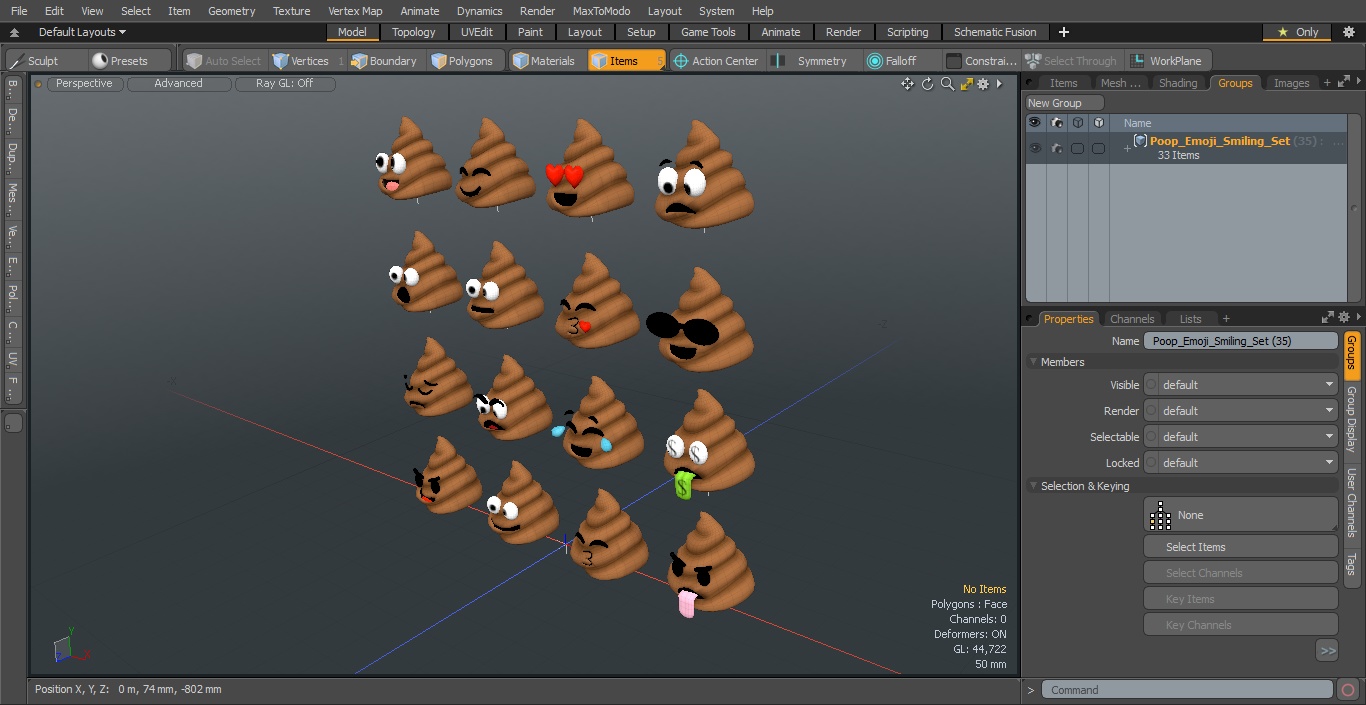Open viewport settings gear

click(983, 84)
